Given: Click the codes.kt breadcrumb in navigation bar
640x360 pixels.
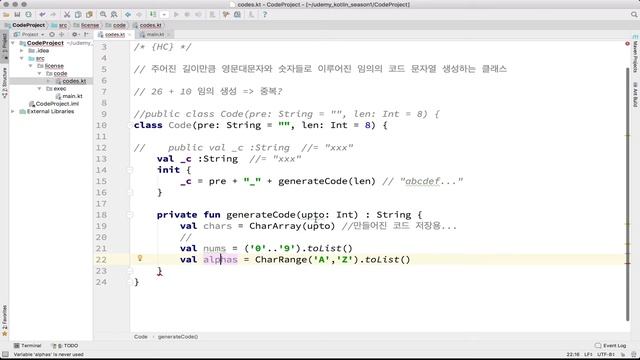Looking at the screenshot, I should 147,25.
